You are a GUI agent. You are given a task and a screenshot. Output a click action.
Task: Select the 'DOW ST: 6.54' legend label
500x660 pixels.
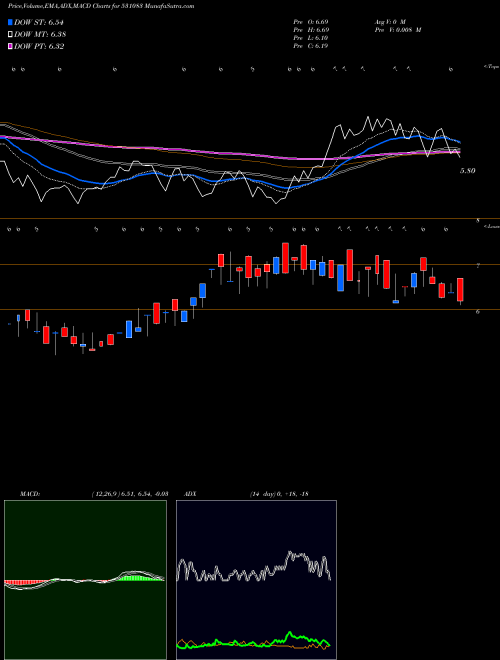pyautogui.click(x=39, y=22)
